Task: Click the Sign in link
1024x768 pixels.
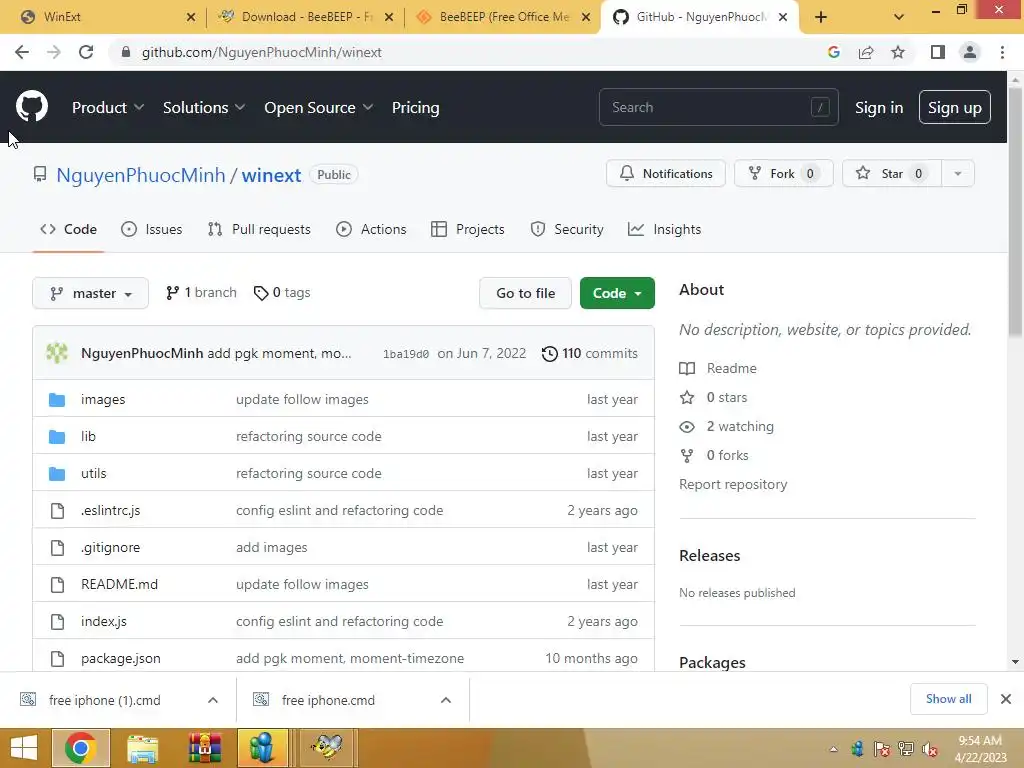Action: (x=879, y=108)
